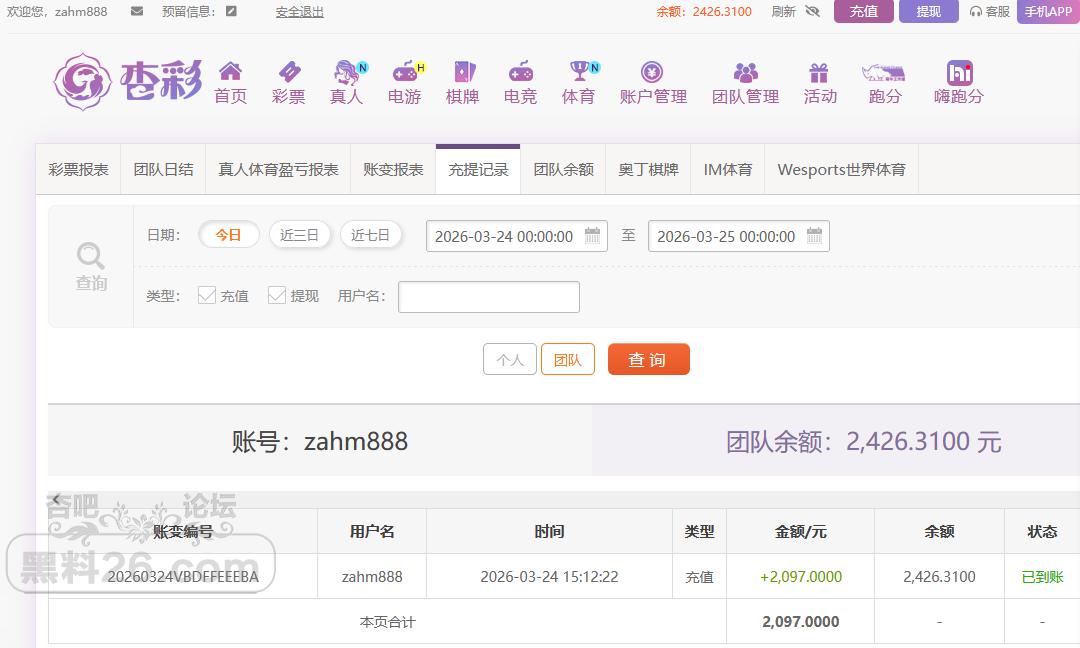Open end date calendar icon
Viewport: 1080px width, 648px height.
[x=814, y=236]
